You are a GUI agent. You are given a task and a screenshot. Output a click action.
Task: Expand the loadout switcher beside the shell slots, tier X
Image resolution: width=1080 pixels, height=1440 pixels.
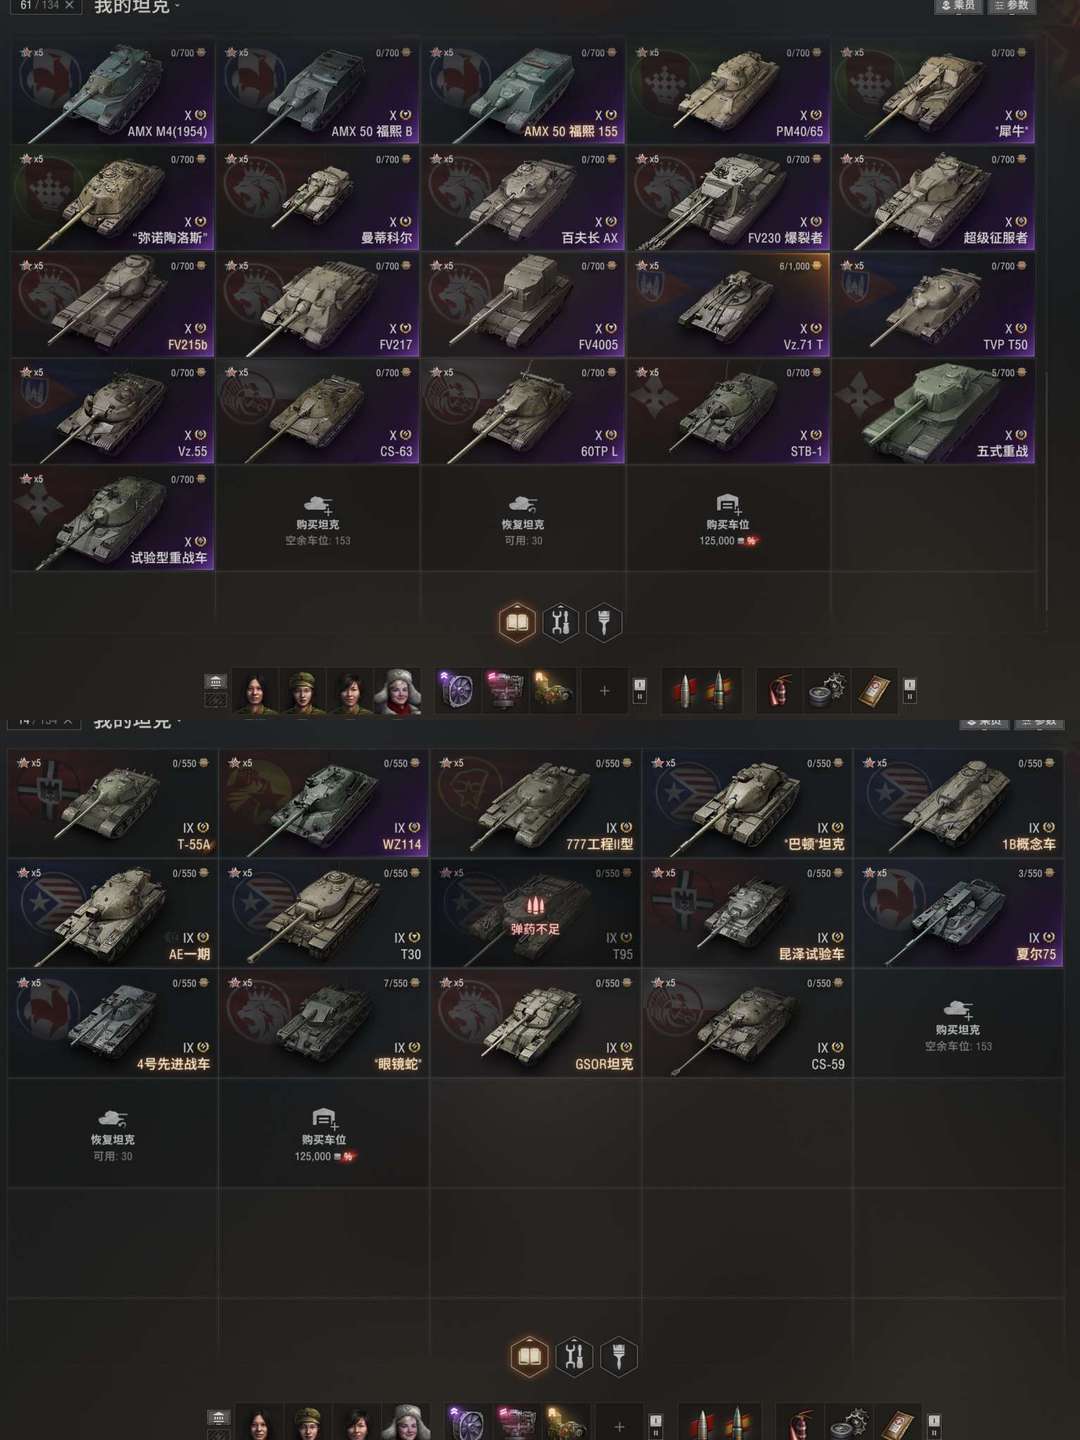pos(640,690)
